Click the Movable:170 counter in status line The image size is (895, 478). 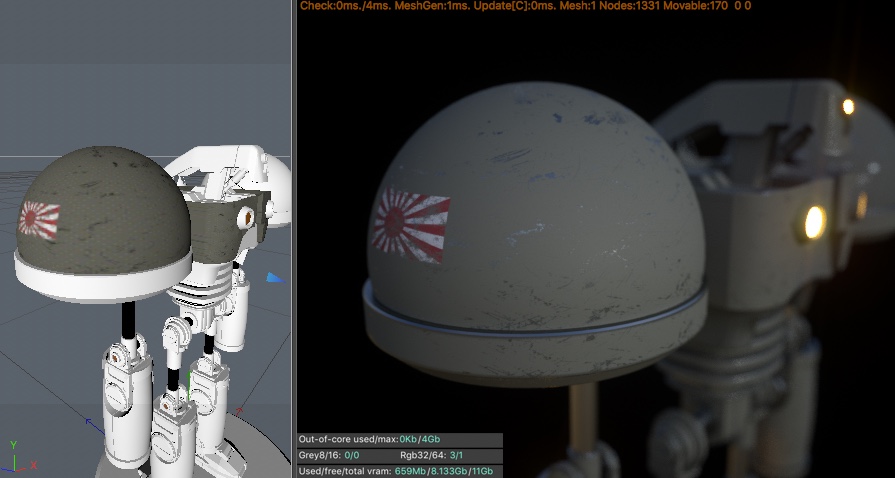tap(697, 6)
